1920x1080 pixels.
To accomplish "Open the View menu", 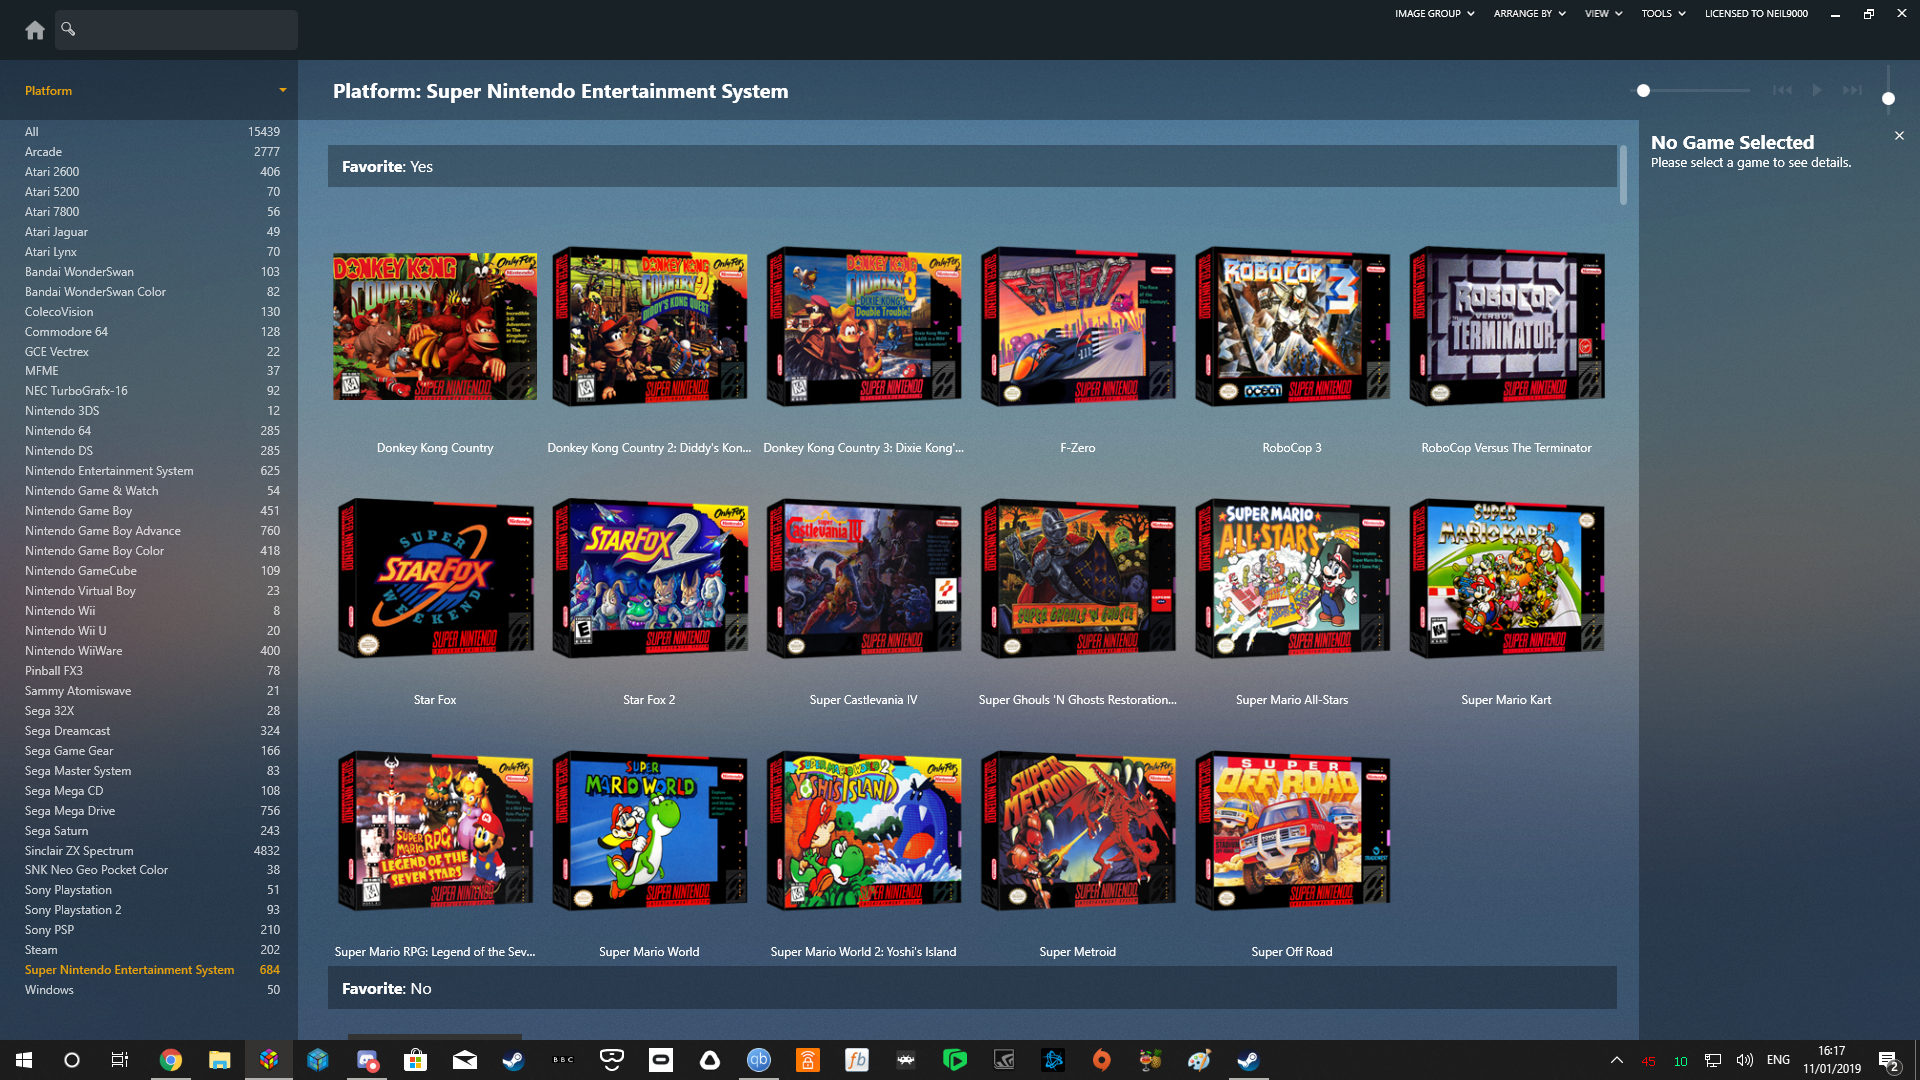I will click(x=1603, y=14).
